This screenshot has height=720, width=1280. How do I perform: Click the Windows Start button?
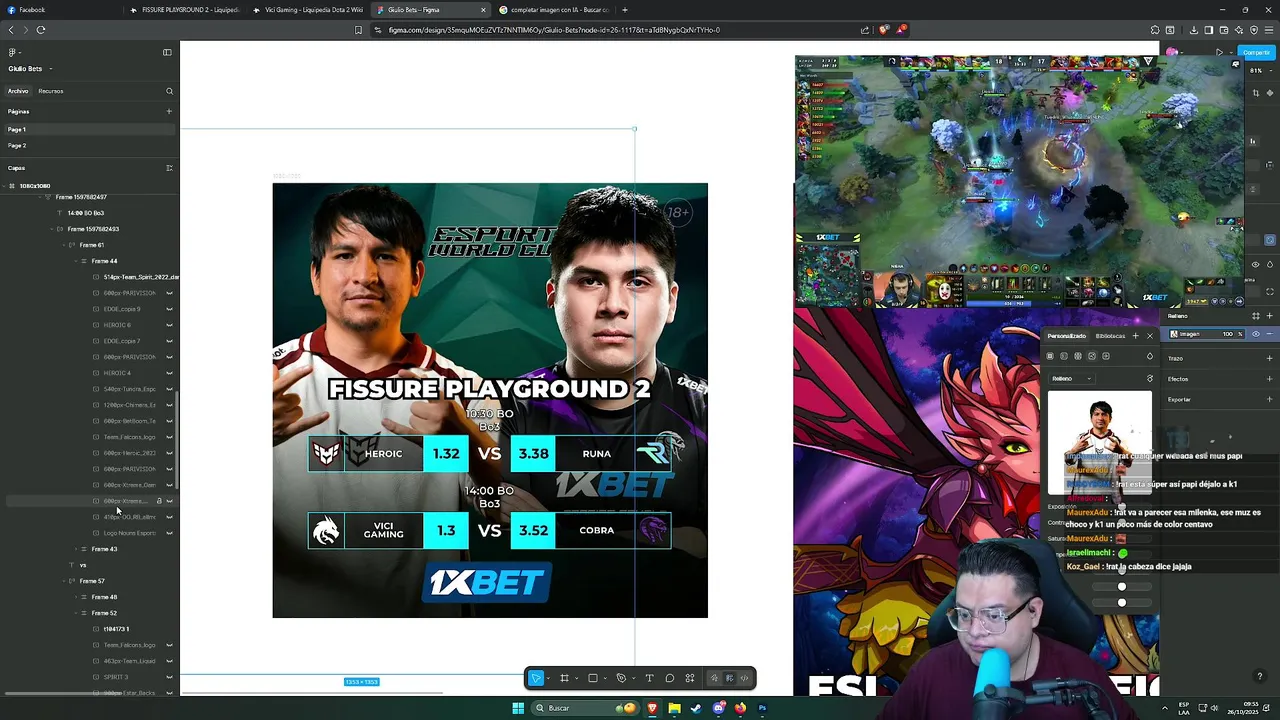[518, 708]
